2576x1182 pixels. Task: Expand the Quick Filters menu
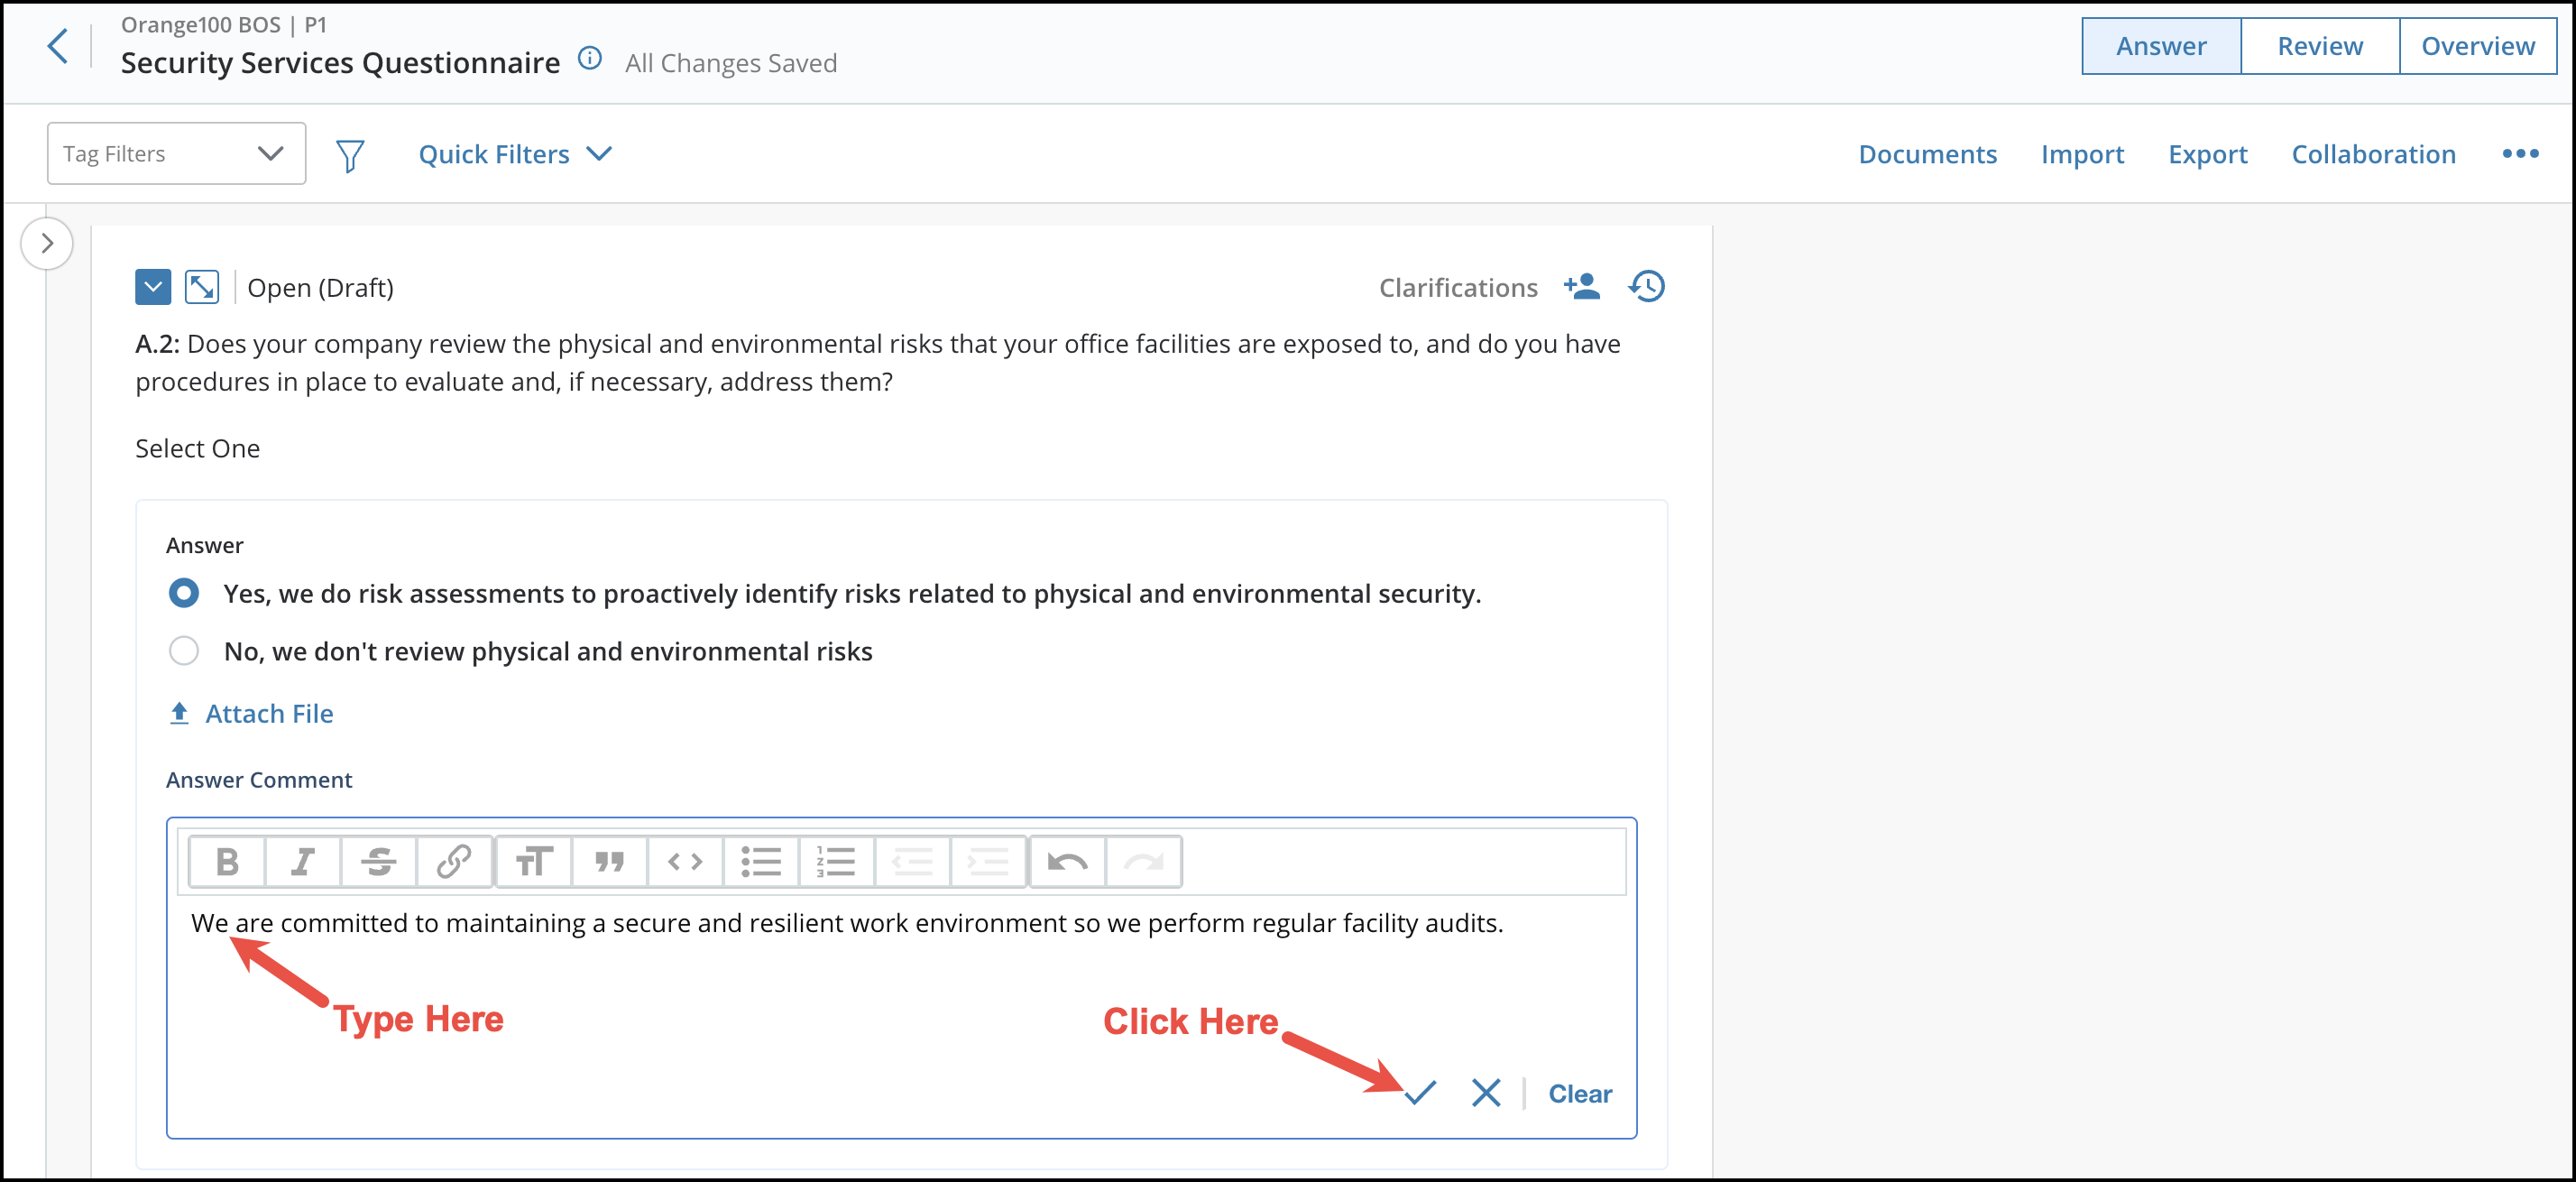point(514,154)
